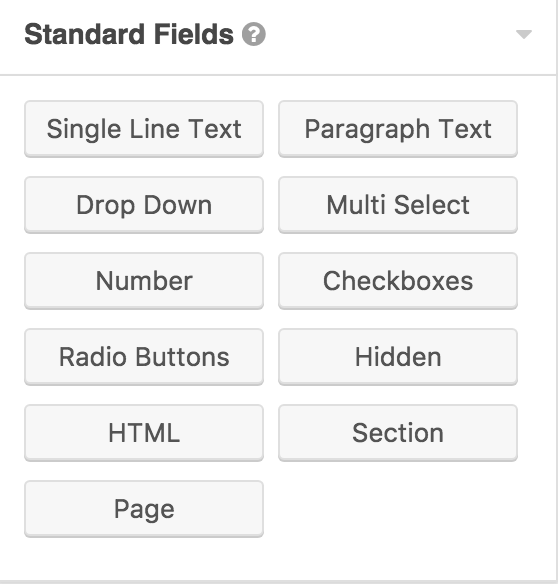558x584 pixels.
Task: Insert a Hidden field
Action: pyautogui.click(x=398, y=357)
